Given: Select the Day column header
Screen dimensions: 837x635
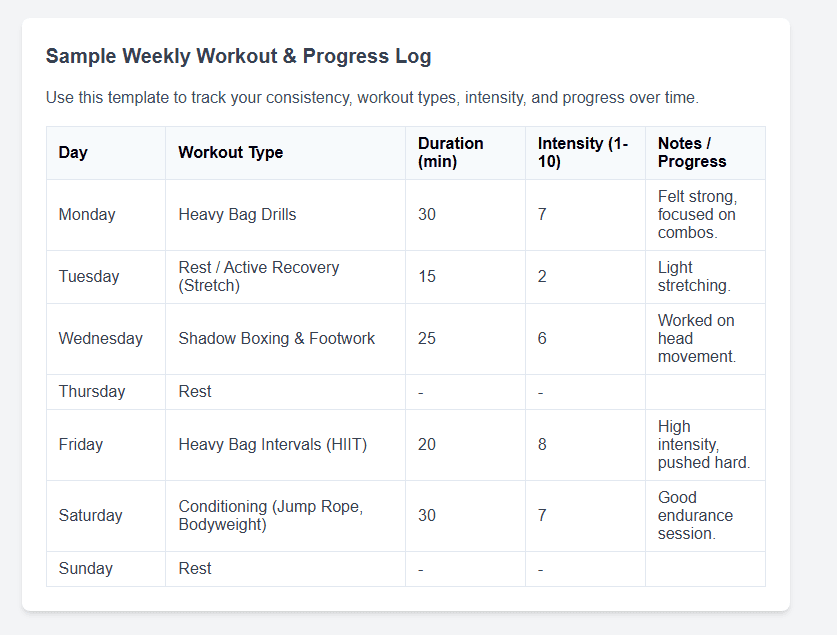Looking at the screenshot, I should [106, 153].
